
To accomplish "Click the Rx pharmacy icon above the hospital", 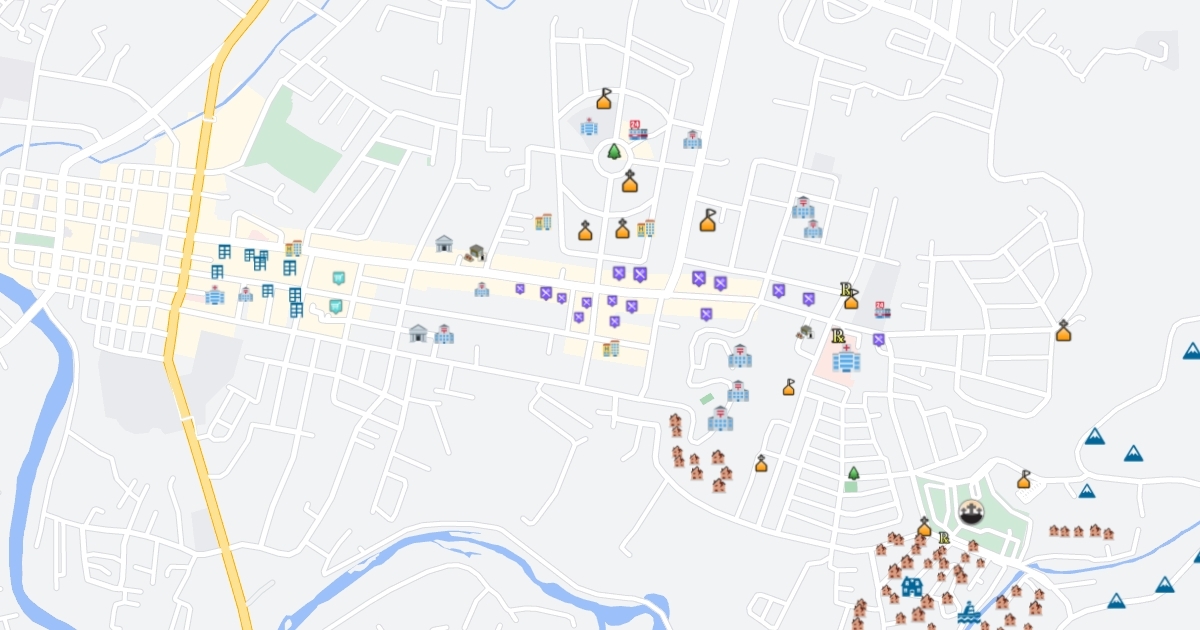I will [838, 335].
